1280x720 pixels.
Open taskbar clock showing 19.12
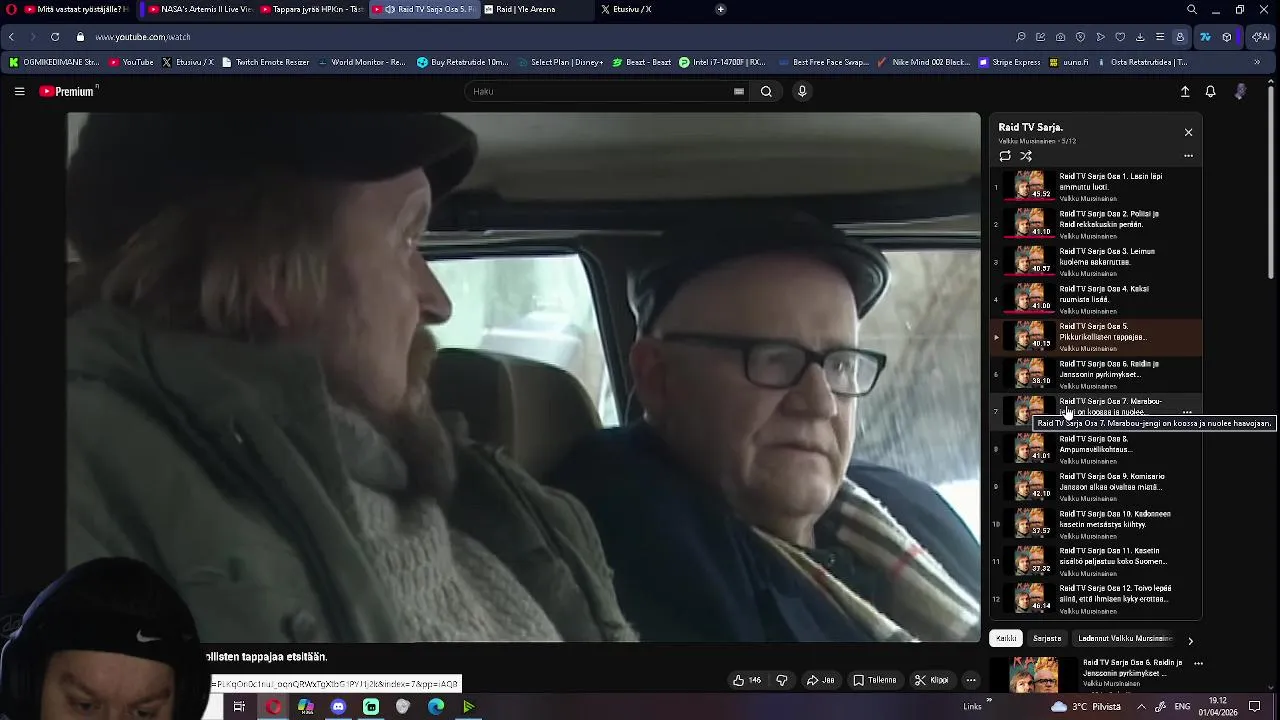coord(1218,706)
